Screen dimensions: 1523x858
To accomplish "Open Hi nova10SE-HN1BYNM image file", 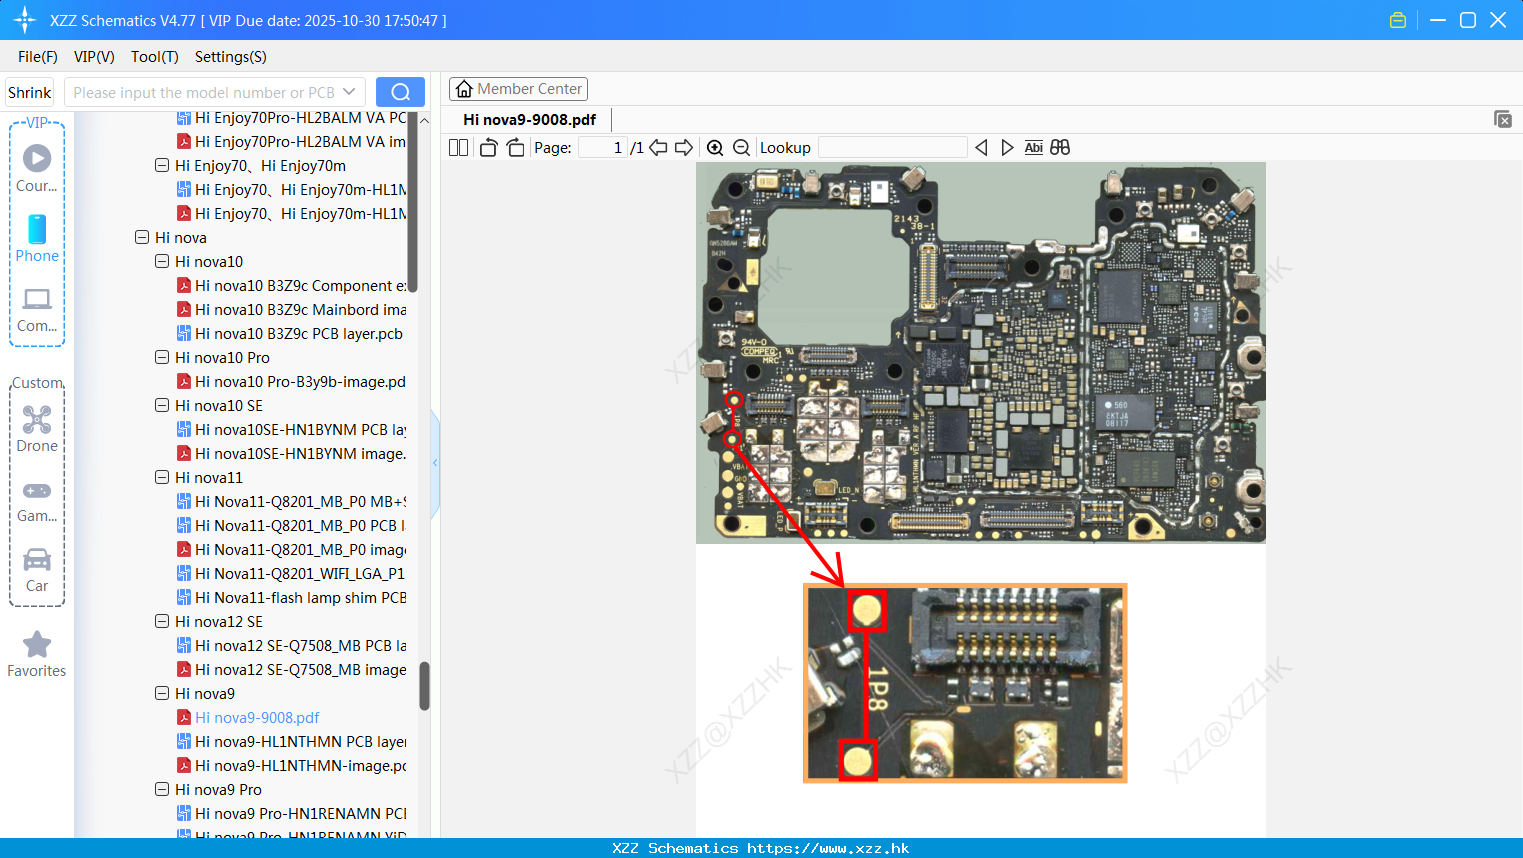I will click(x=292, y=454).
